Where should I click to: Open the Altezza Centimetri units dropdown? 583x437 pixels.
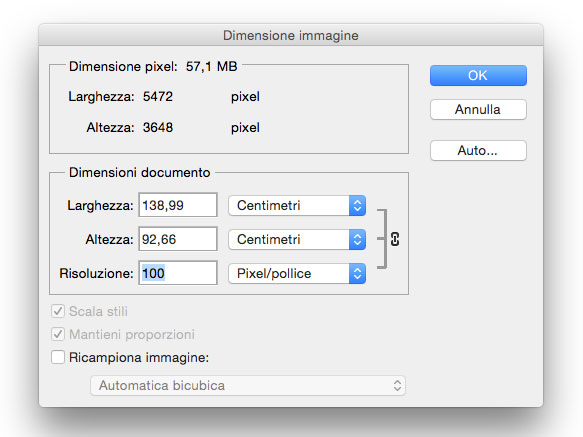(x=297, y=239)
